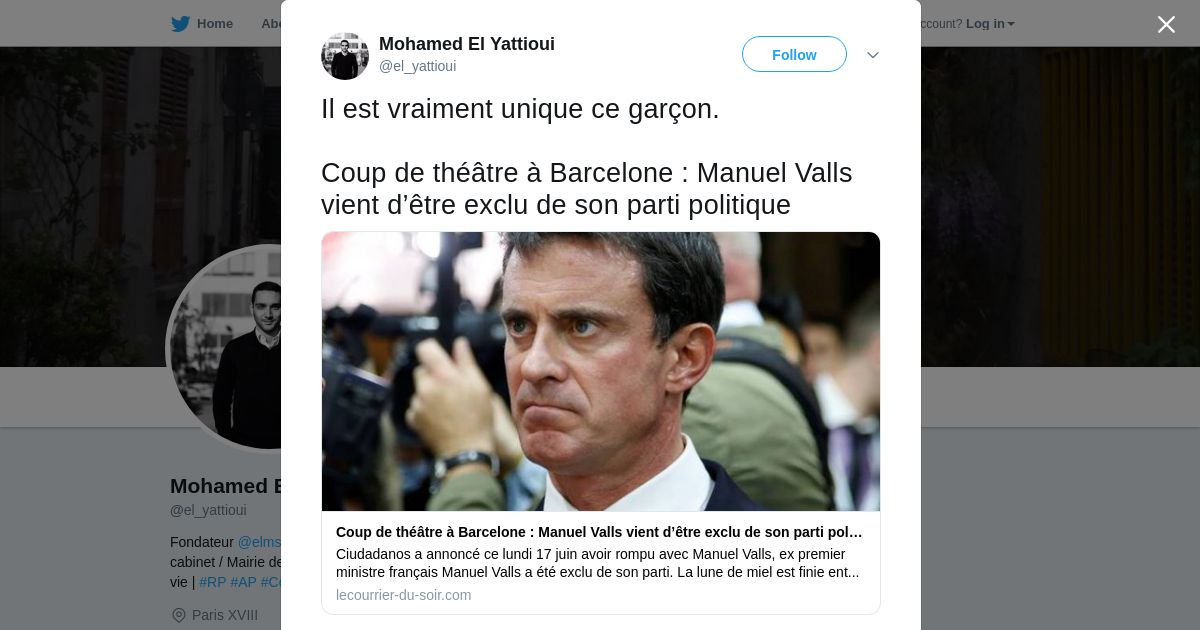Click the @el_yattioui handle in the tweet header
The height and width of the screenshot is (630, 1200).
tap(417, 66)
